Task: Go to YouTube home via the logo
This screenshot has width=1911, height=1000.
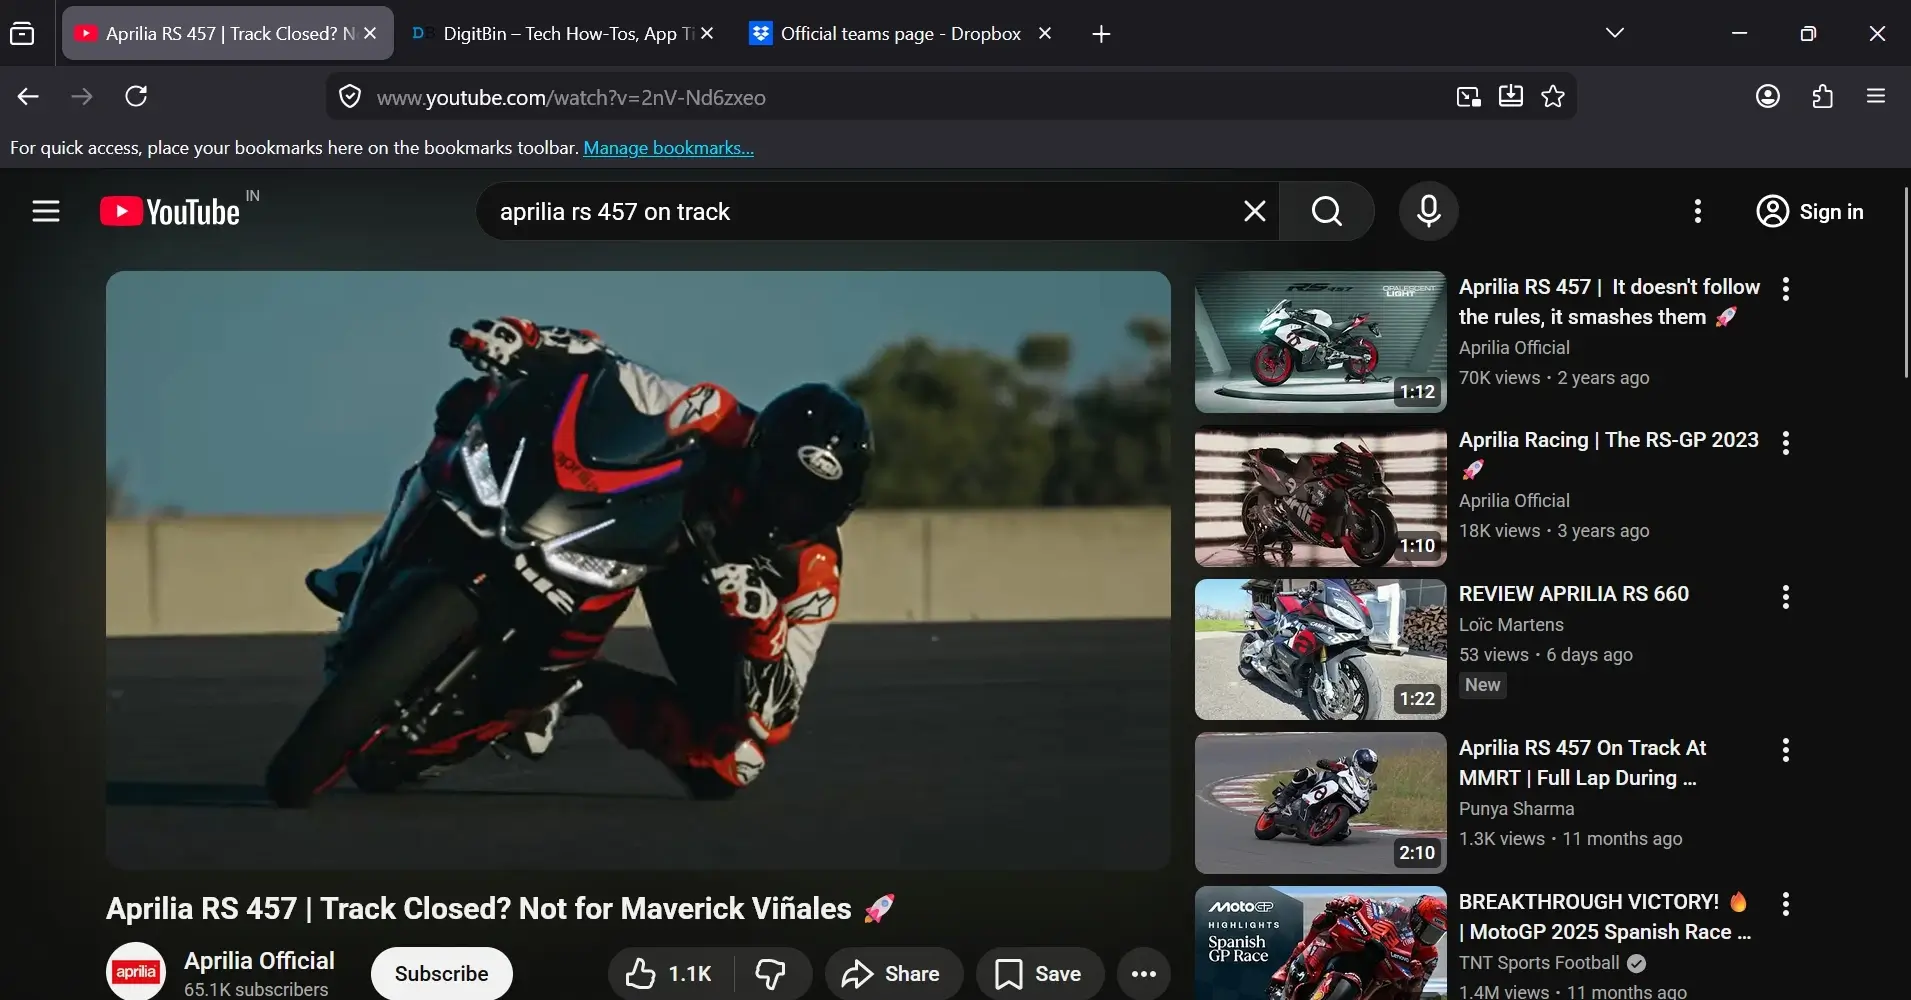Action: [x=168, y=211]
